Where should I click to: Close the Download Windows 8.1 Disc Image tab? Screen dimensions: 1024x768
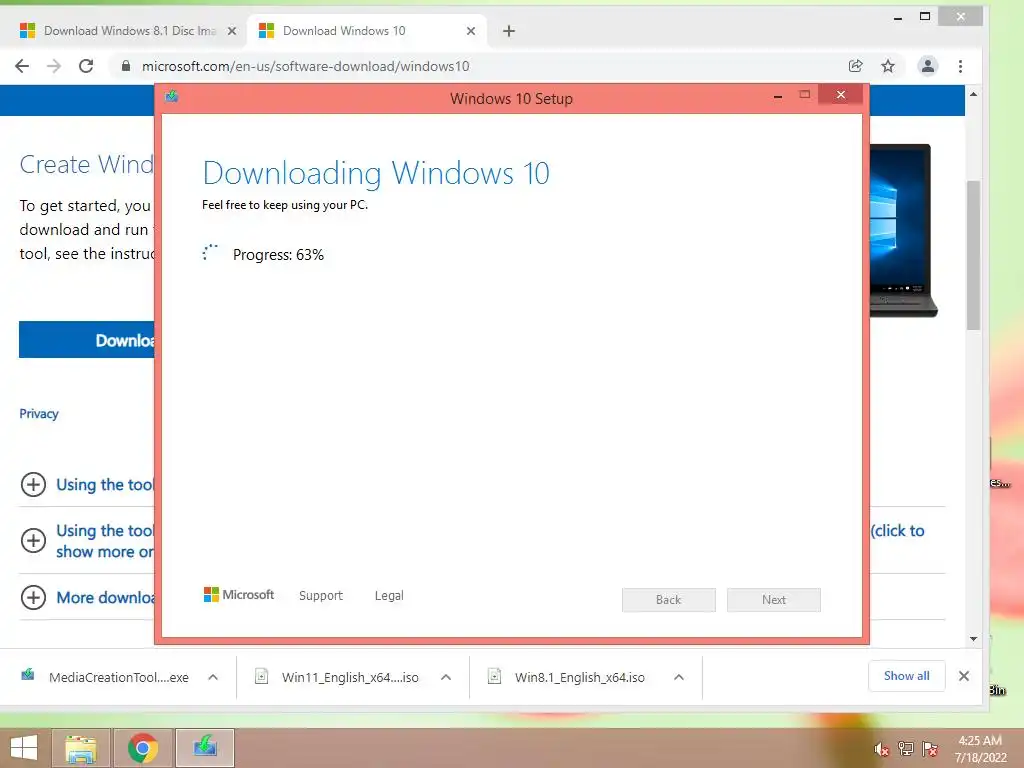click(232, 31)
